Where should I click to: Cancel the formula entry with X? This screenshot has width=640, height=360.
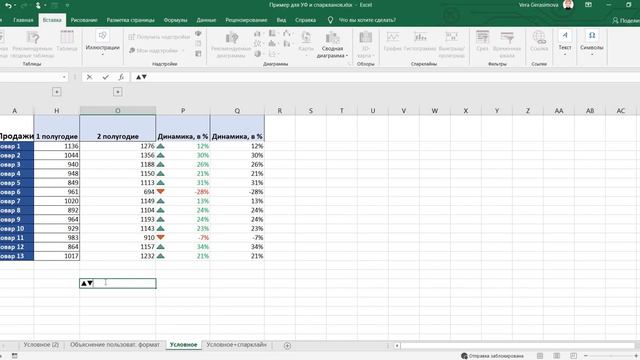(x=89, y=77)
